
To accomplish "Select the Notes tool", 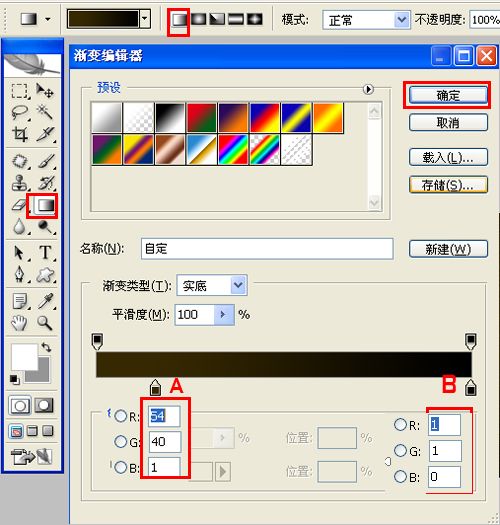I will [19, 301].
